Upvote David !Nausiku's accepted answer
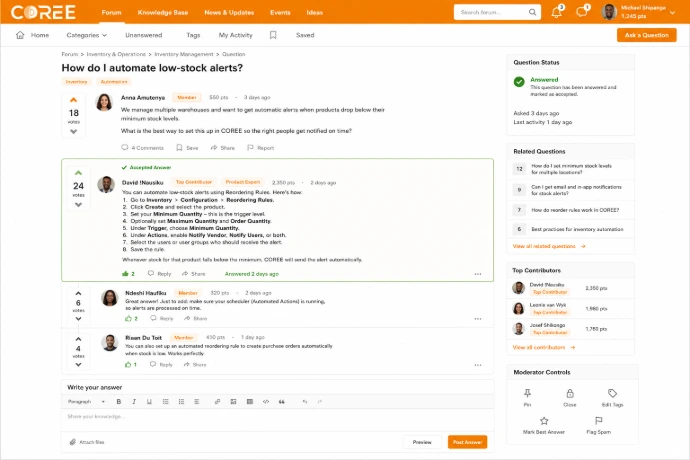This screenshot has height=460, width=690. point(78,173)
